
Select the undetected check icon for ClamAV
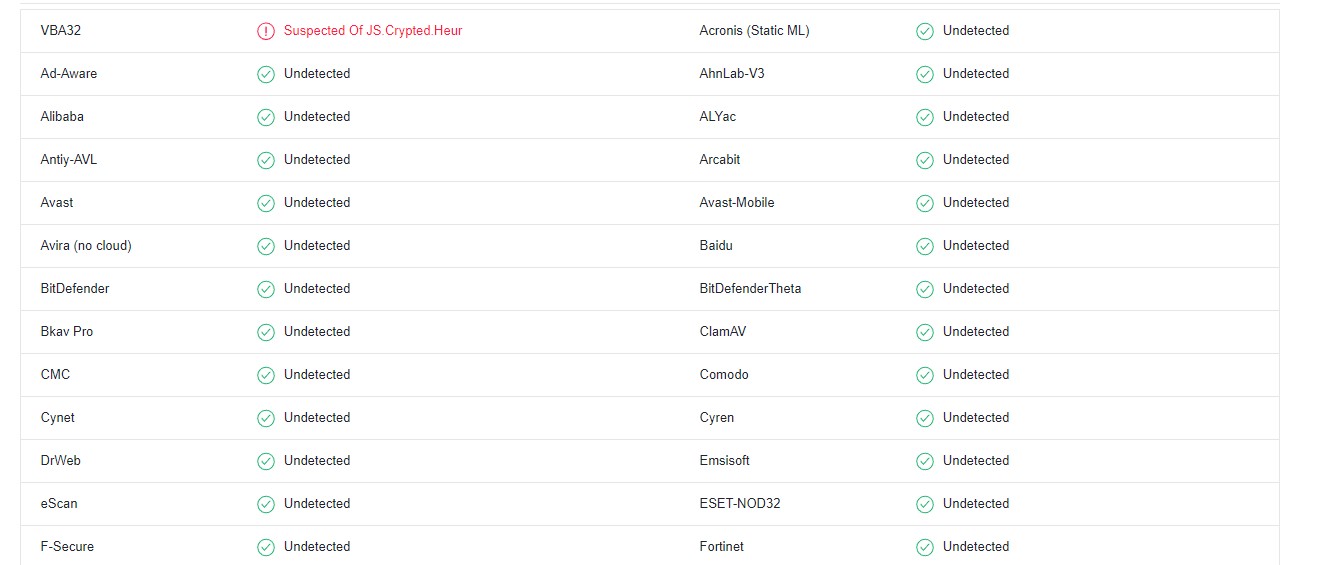(x=925, y=332)
